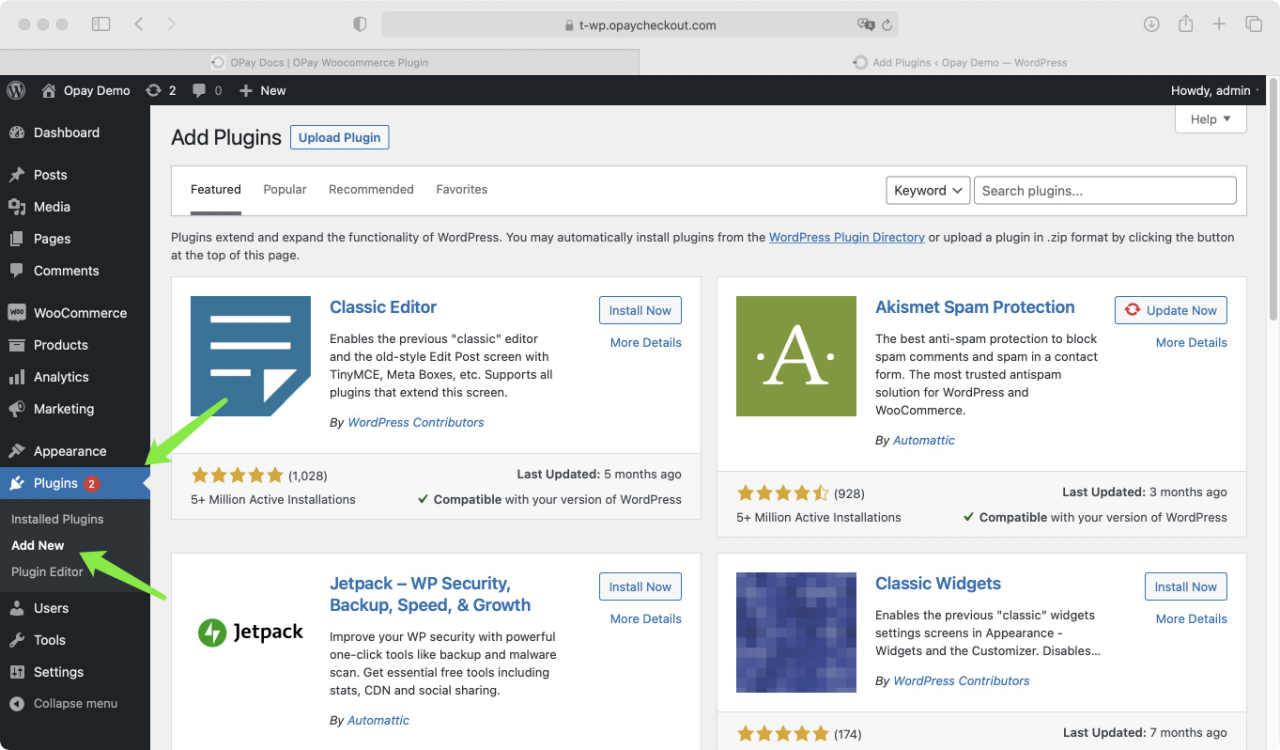The height and width of the screenshot is (750, 1280).
Task: Switch to the Favorites tab
Action: pos(462,189)
